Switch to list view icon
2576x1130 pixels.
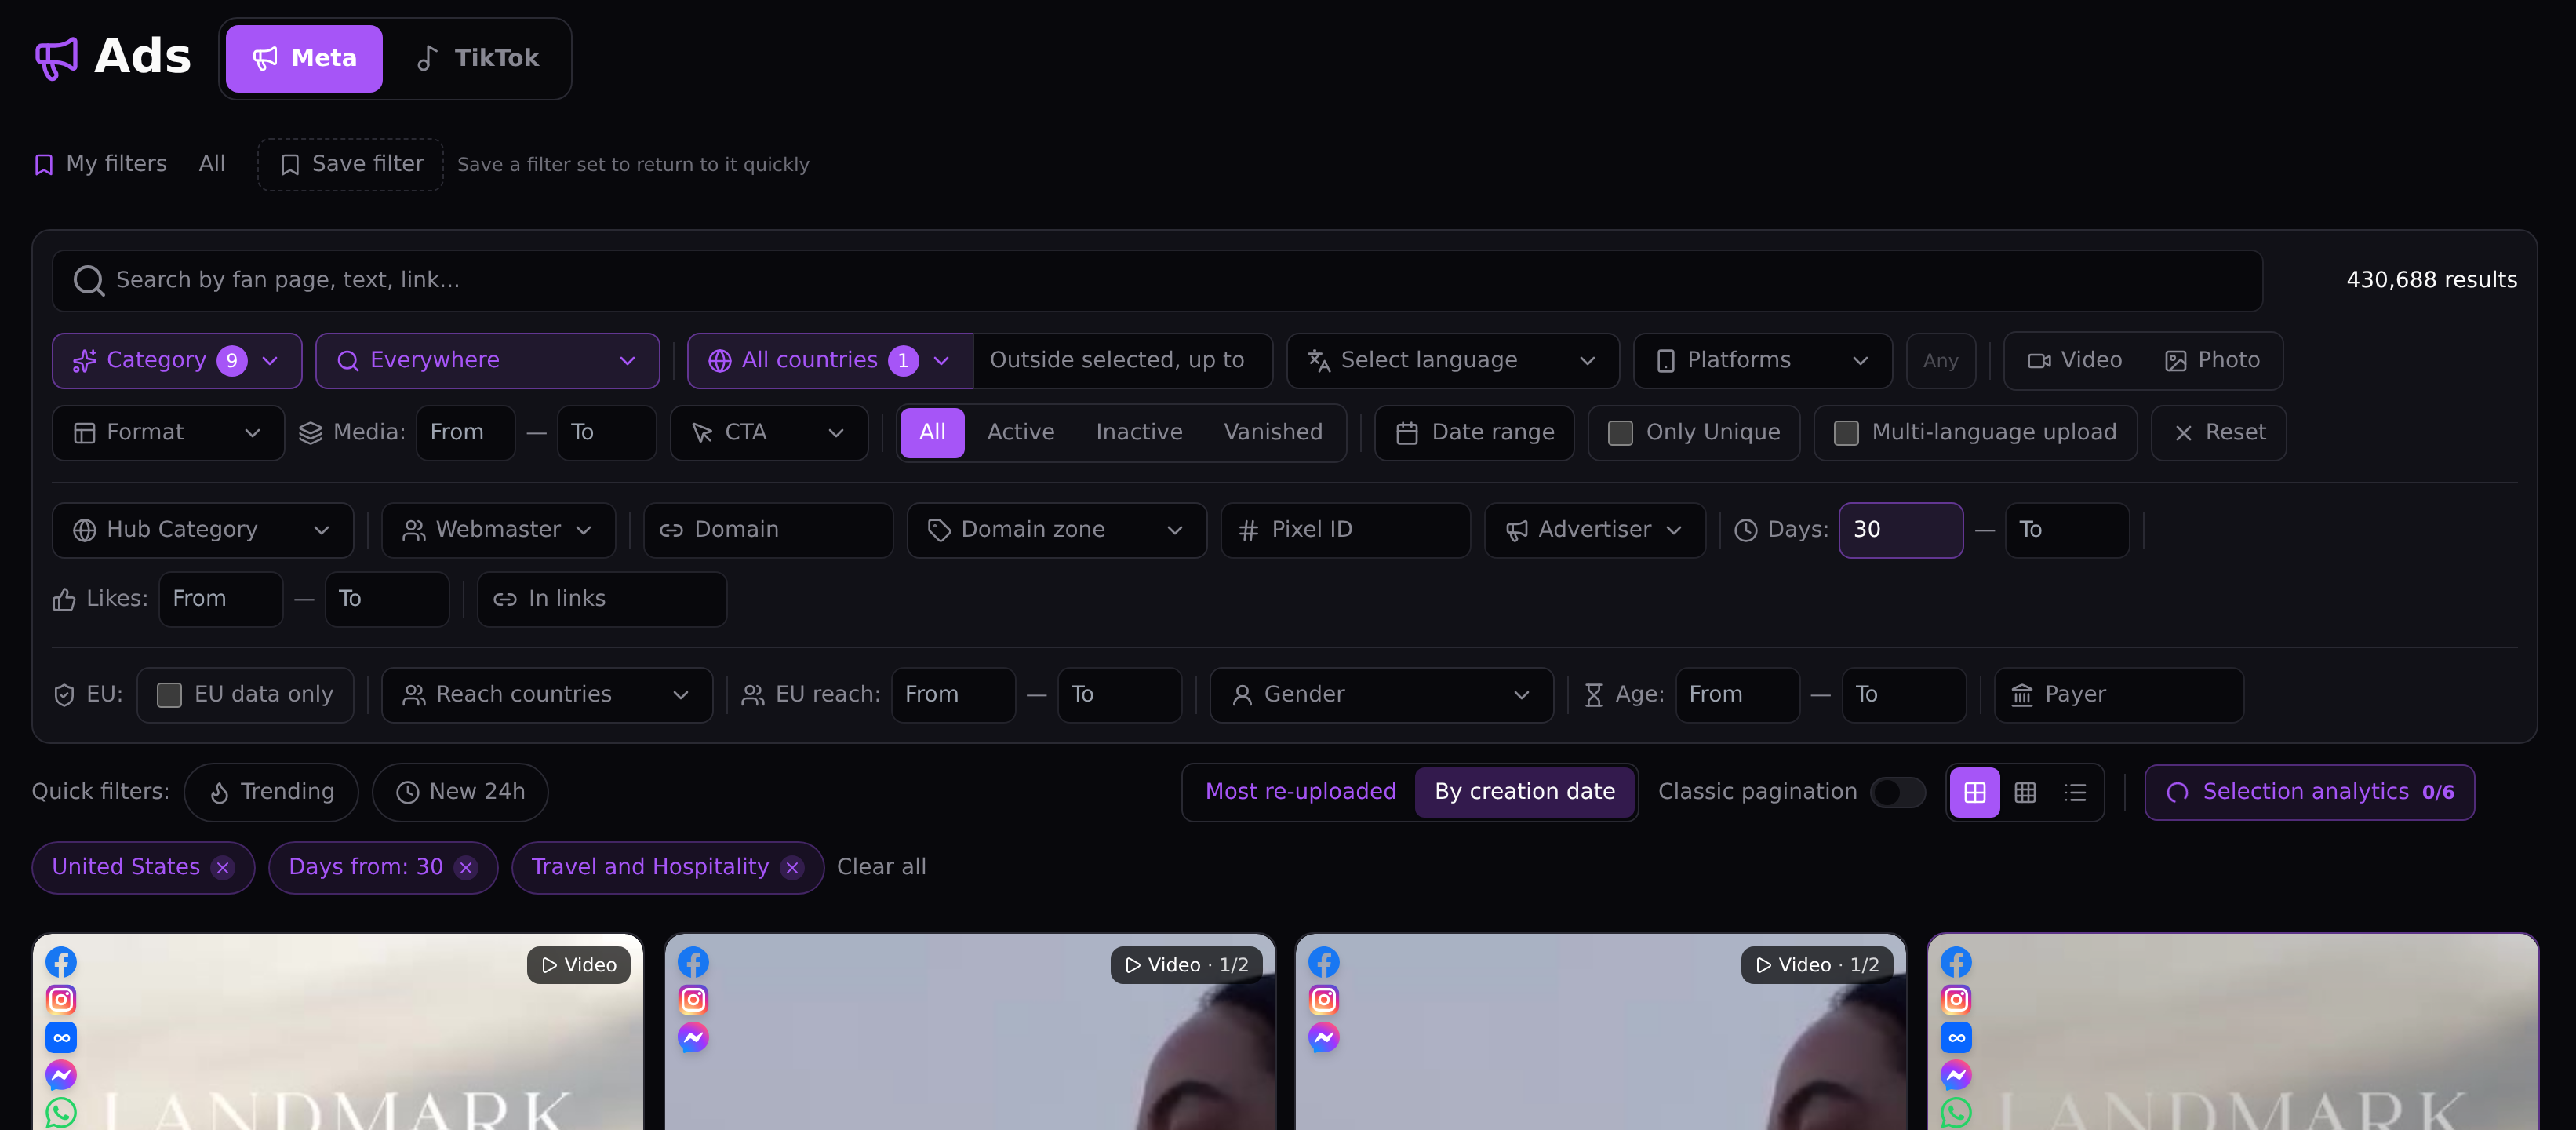(x=2075, y=793)
